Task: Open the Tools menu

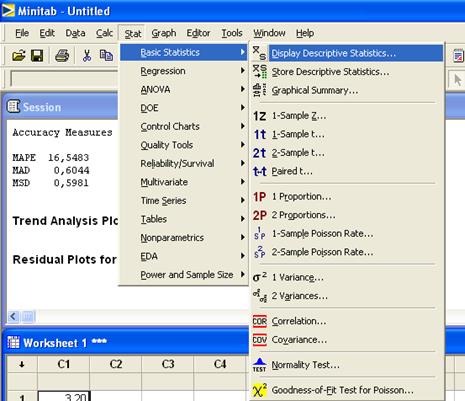Action: (x=232, y=33)
